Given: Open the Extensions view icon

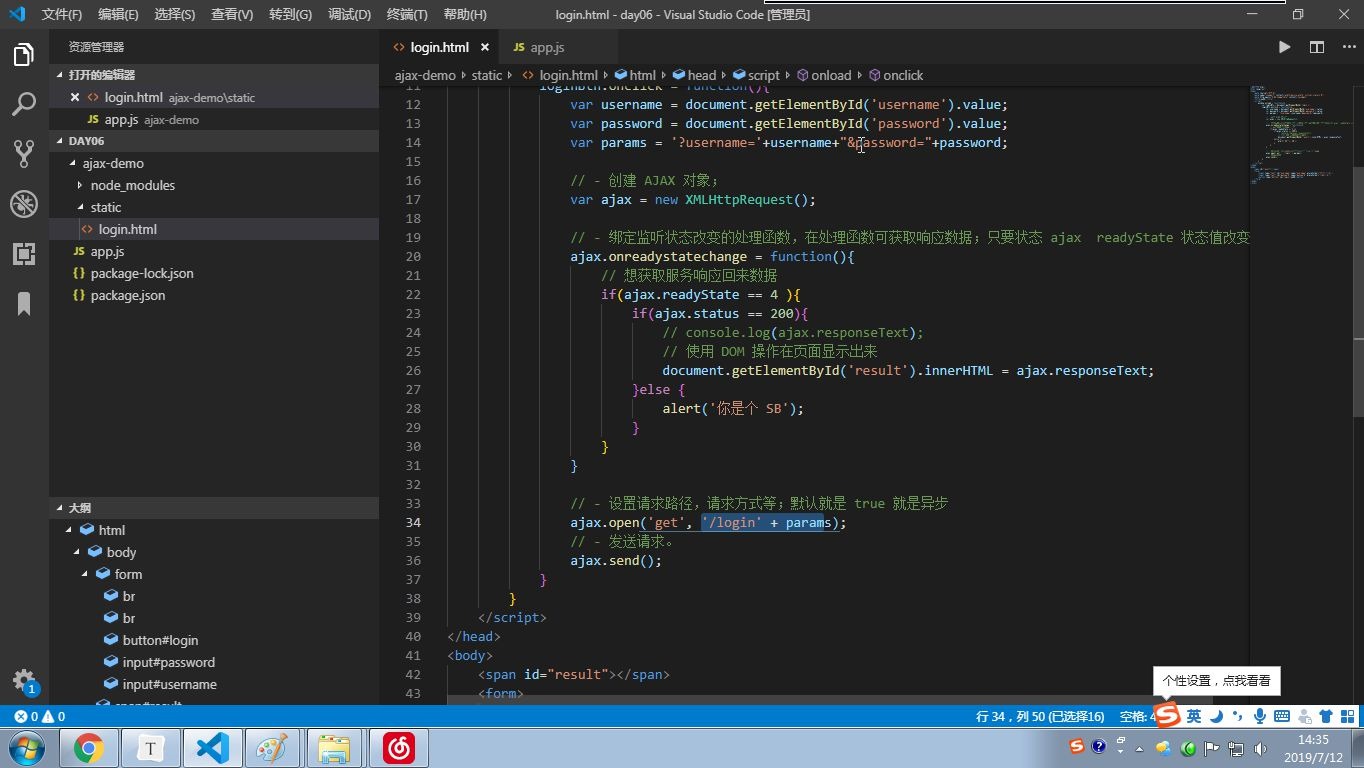Looking at the screenshot, I should click(x=24, y=254).
